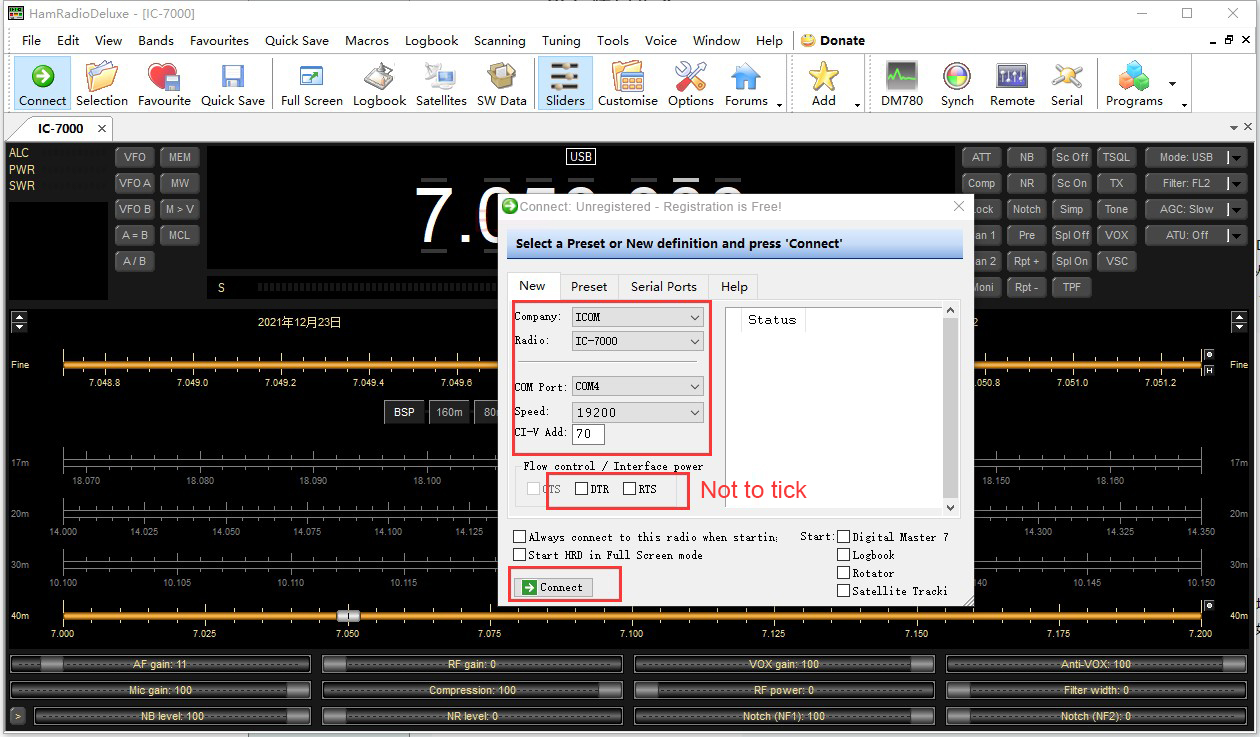Switch to the Serial Ports tab
Screen dimensions: 1260x737
[x=663, y=286]
